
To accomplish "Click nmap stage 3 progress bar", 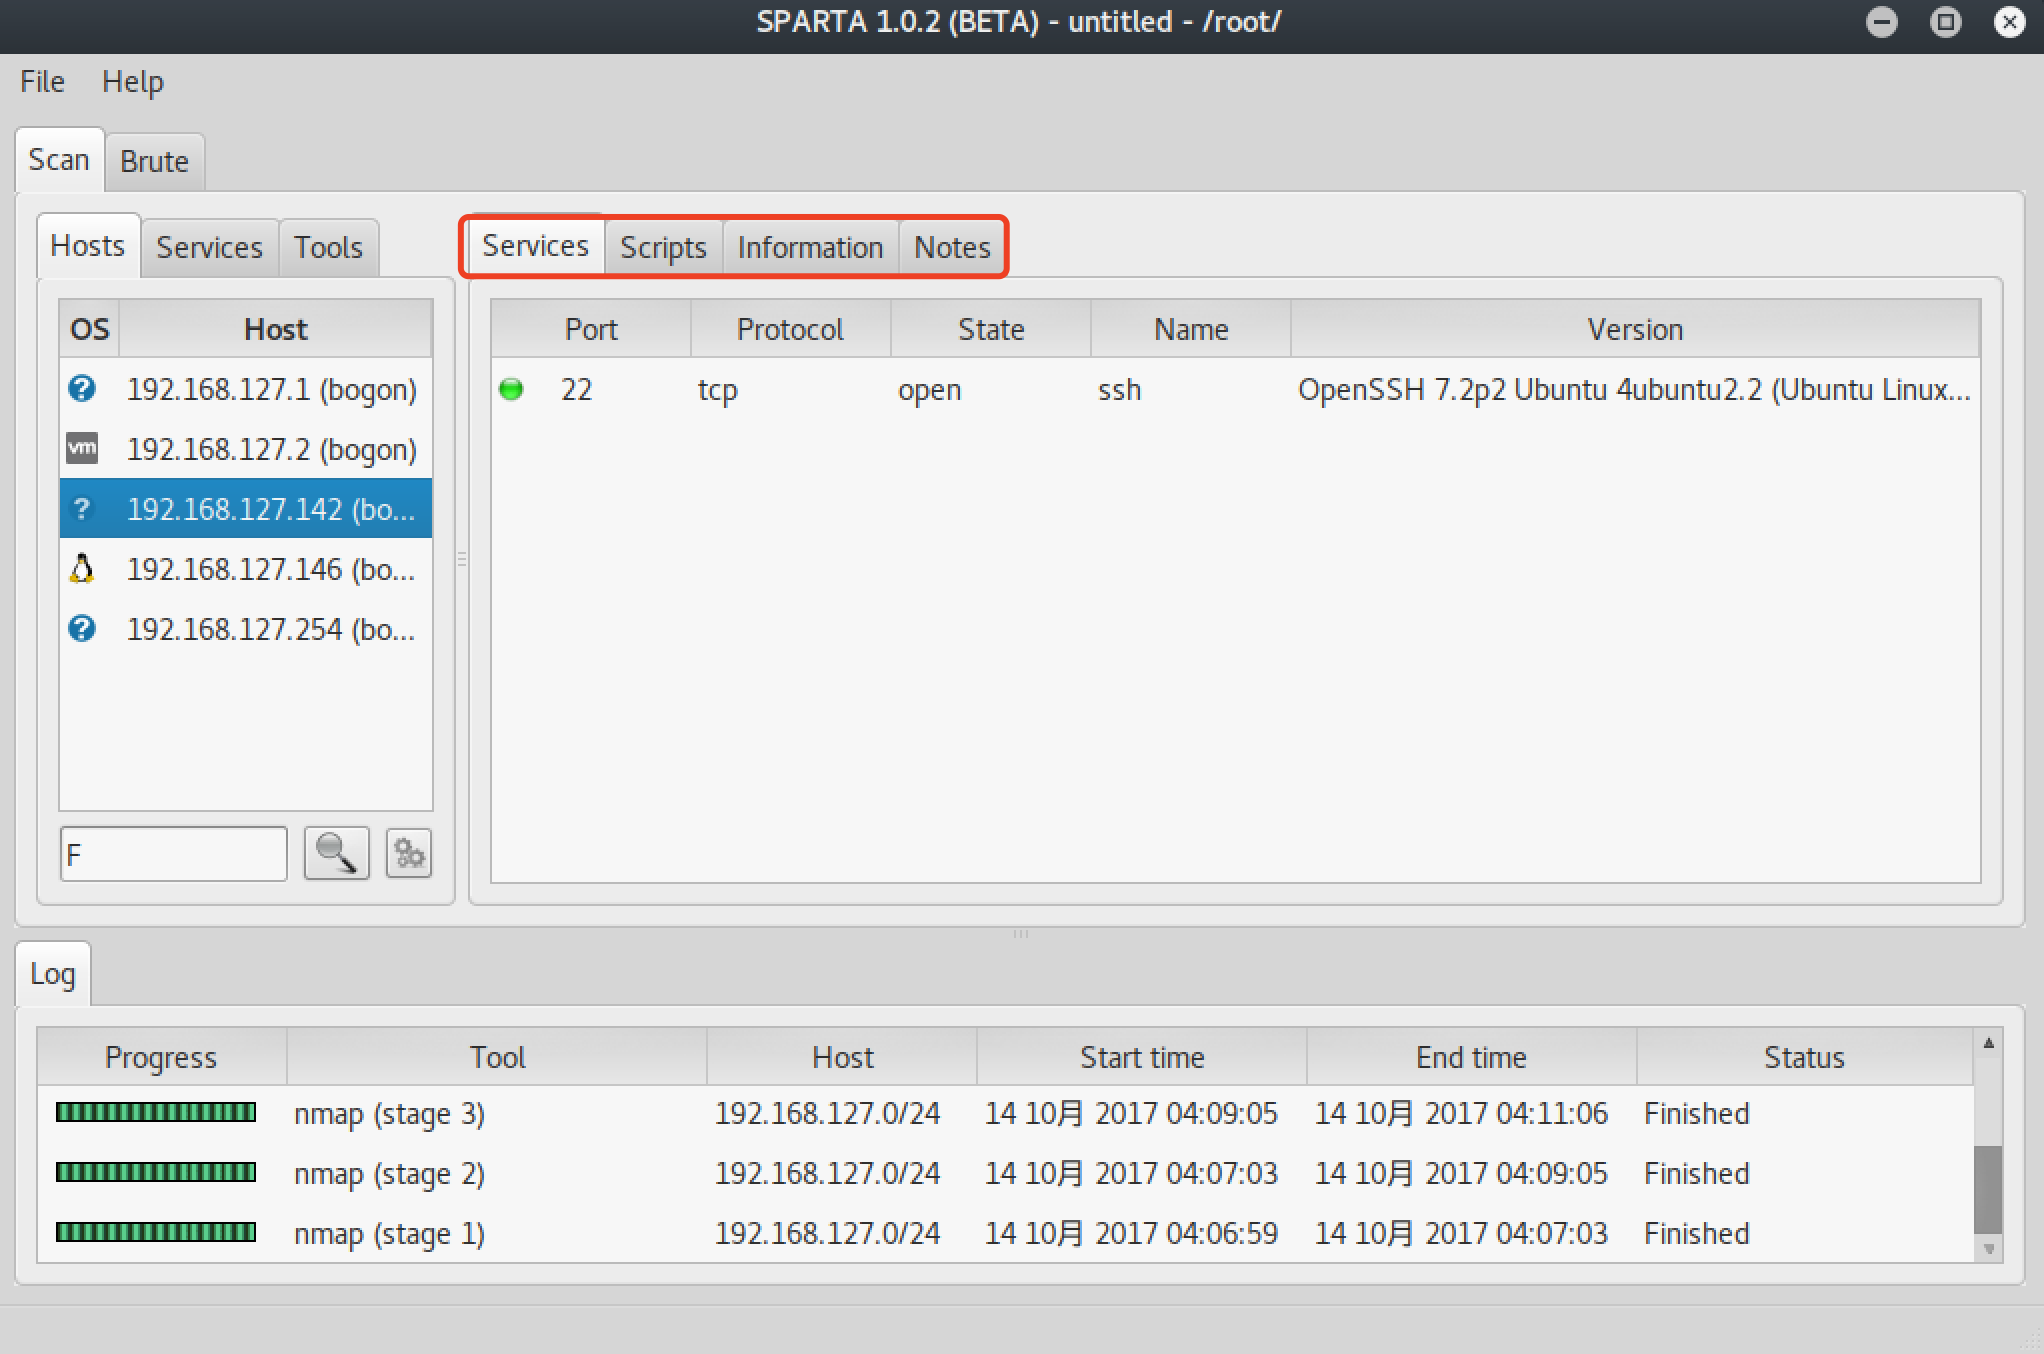I will coord(156,1112).
